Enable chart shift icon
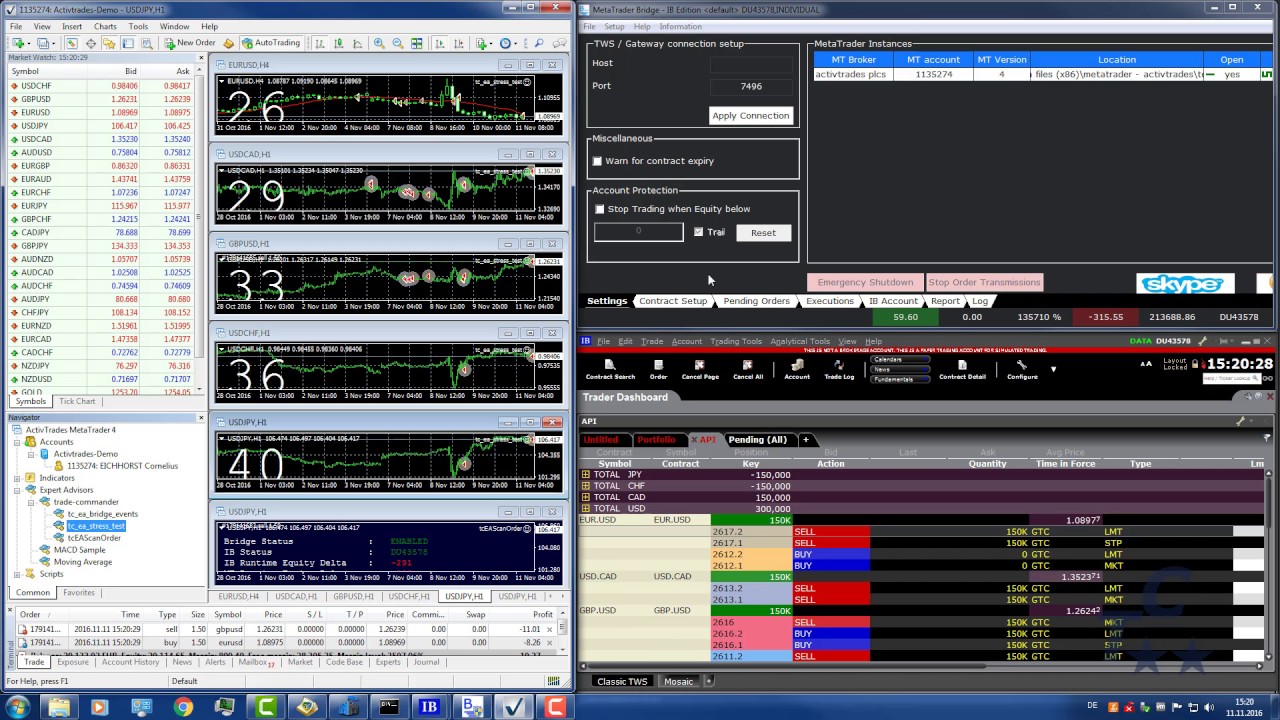The image size is (1280, 720). point(459,43)
